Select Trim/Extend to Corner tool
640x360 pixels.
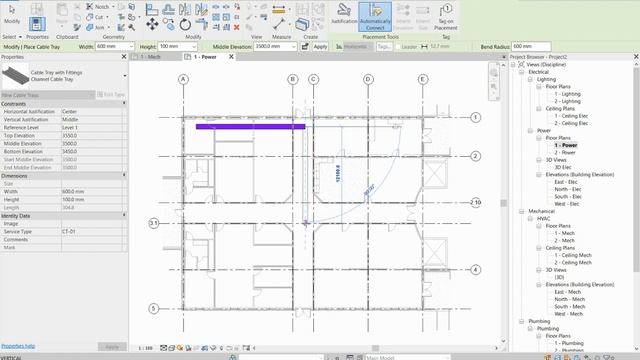pos(202,24)
